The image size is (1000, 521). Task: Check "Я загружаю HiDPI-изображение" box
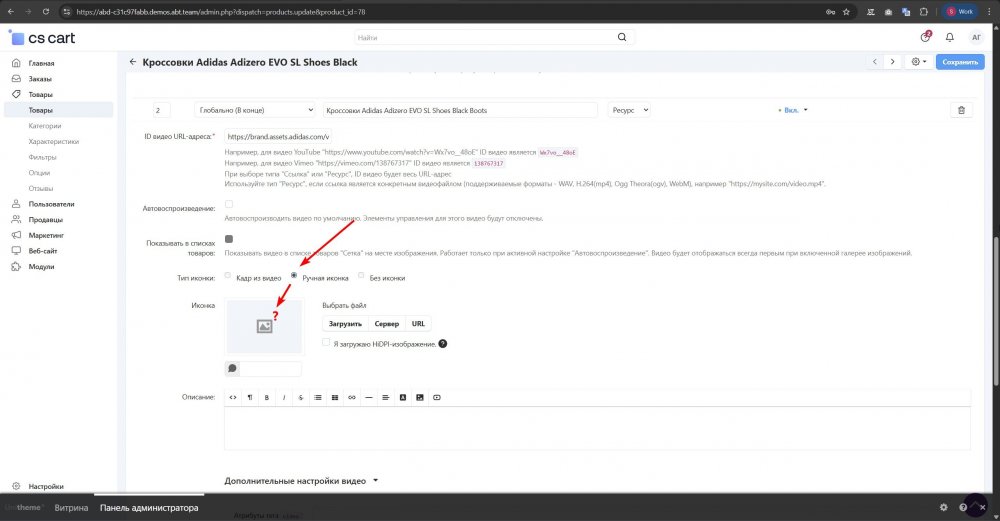327,343
